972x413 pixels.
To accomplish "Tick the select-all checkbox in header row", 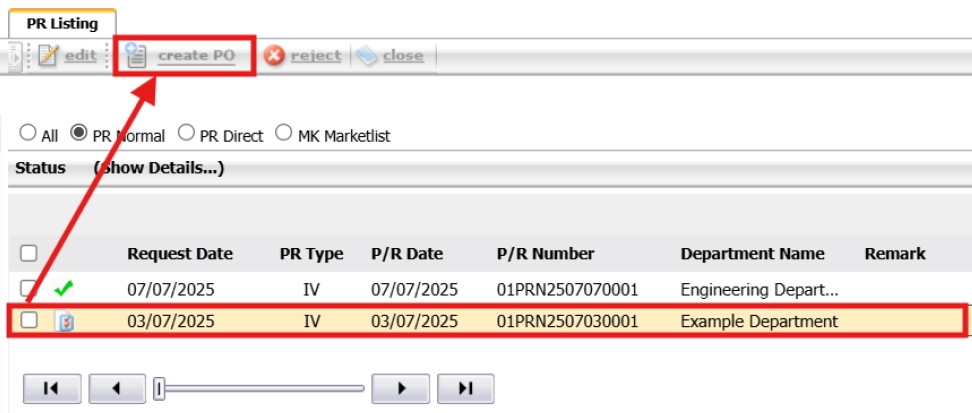I will [x=29, y=254].
